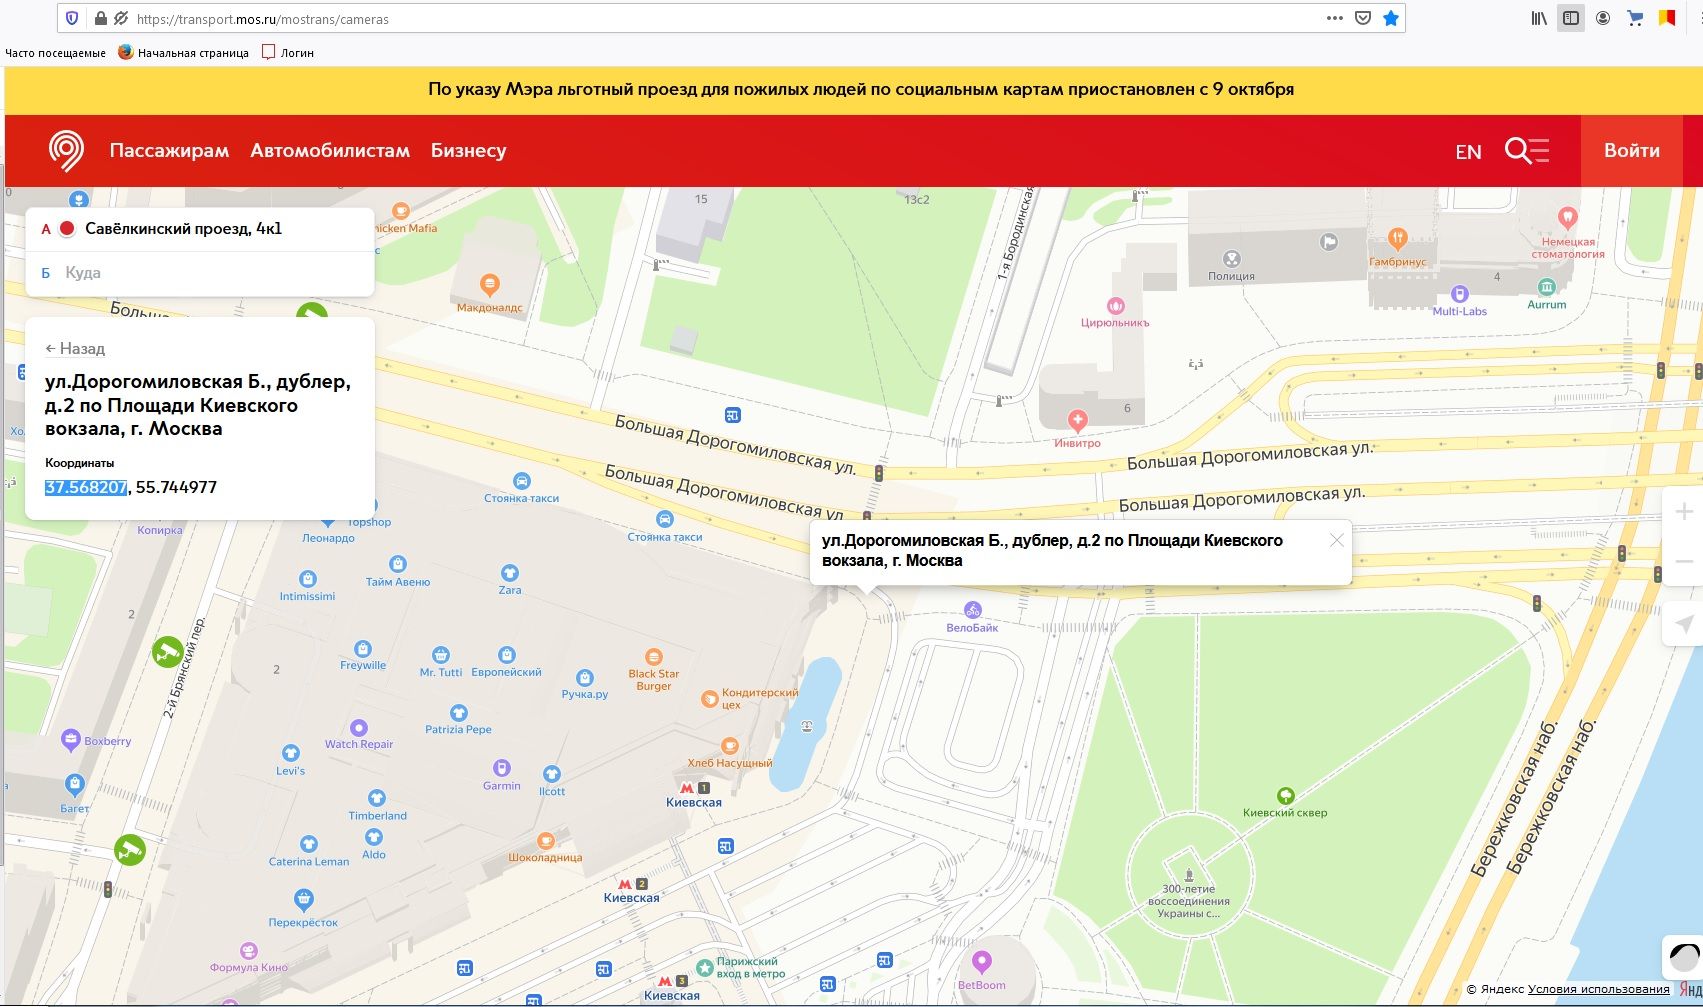The image size is (1703, 1007).
Task: Click the Войти login button
Action: click(x=1631, y=151)
